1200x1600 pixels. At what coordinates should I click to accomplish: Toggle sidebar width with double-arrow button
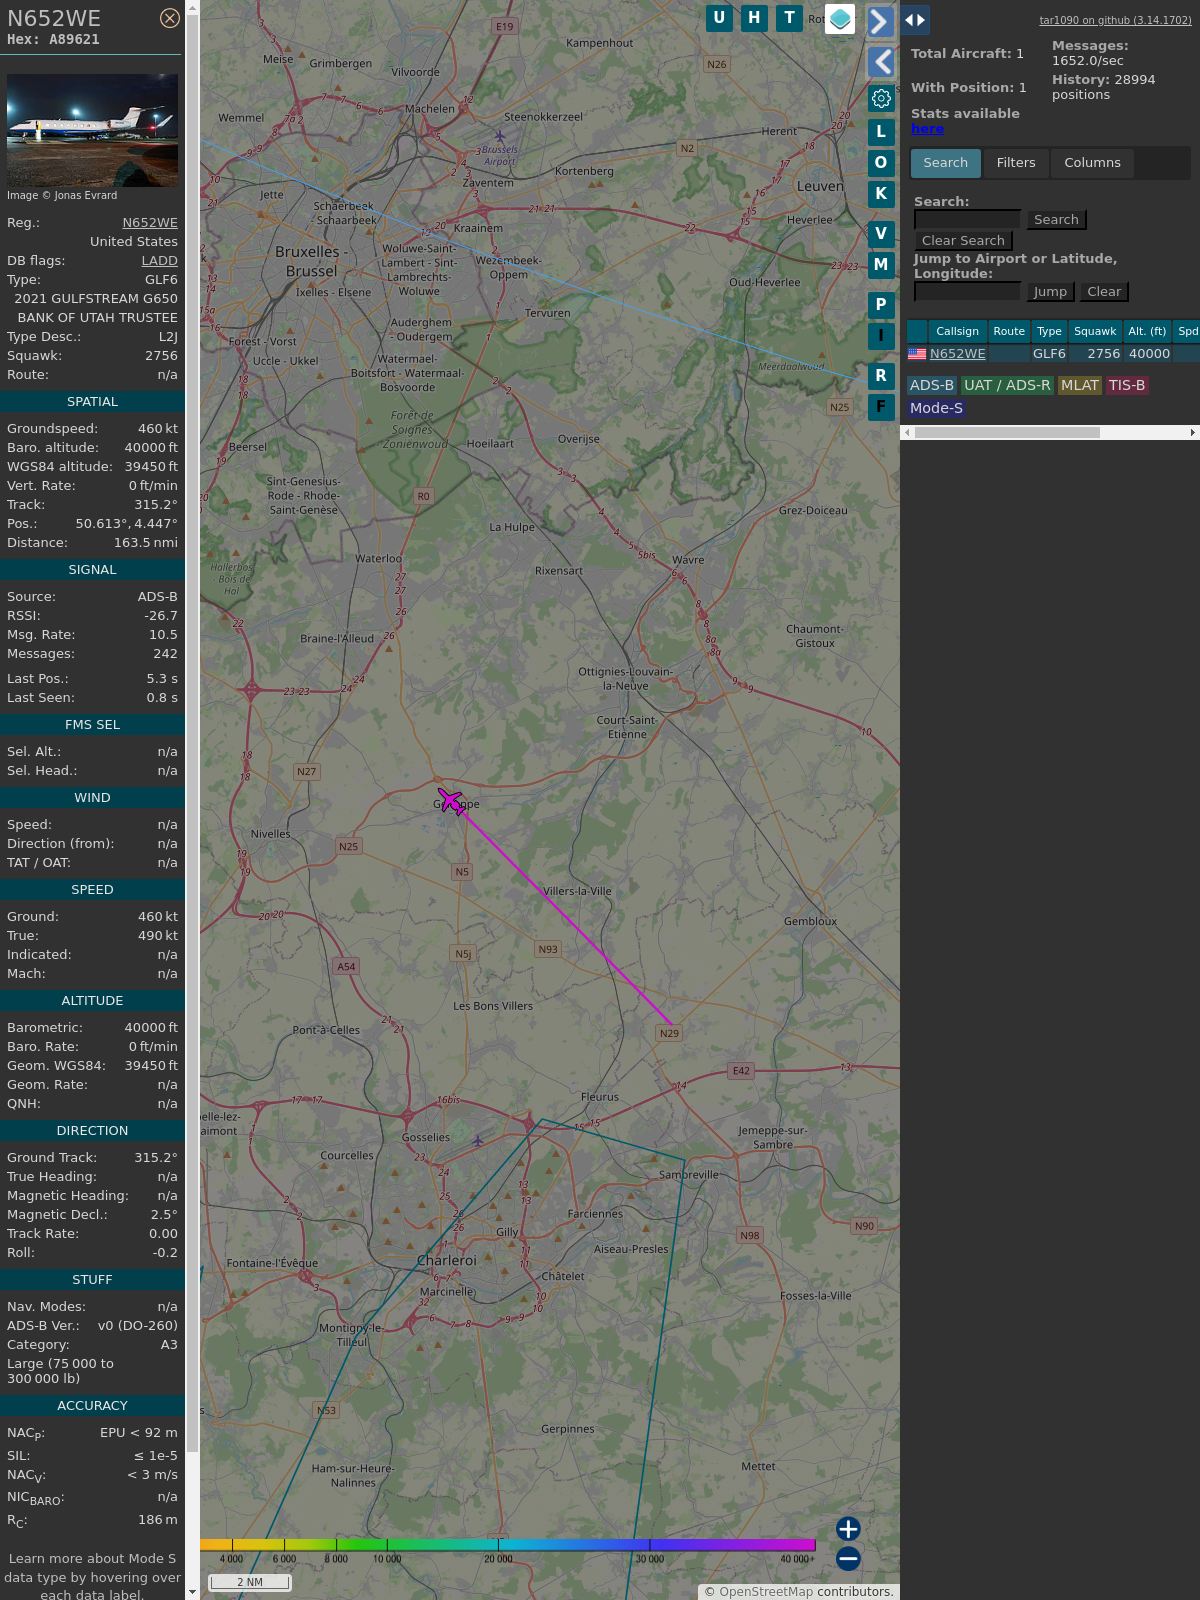click(915, 20)
